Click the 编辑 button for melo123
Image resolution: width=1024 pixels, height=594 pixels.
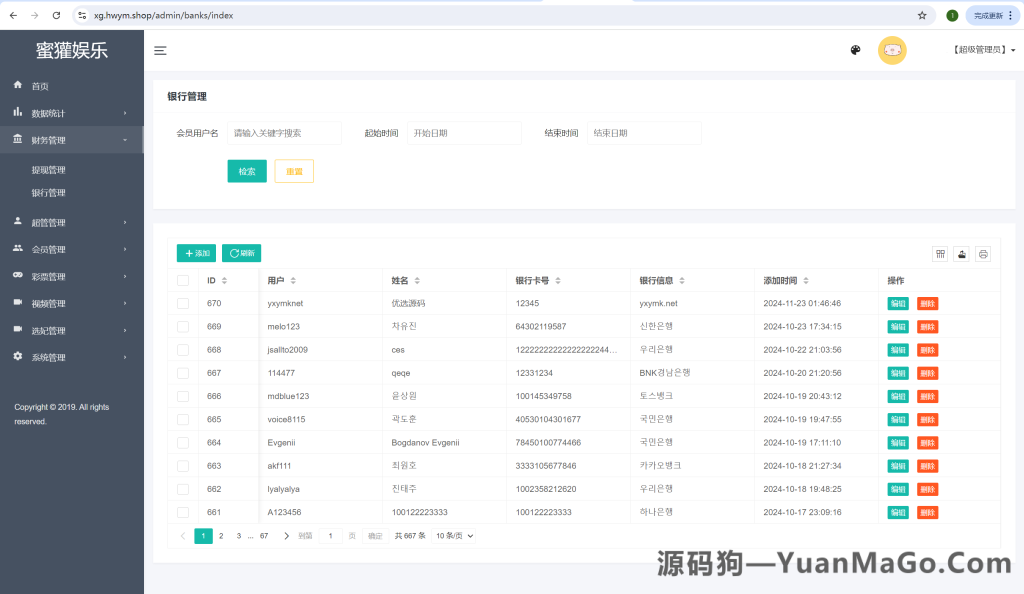tap(897, 326)
